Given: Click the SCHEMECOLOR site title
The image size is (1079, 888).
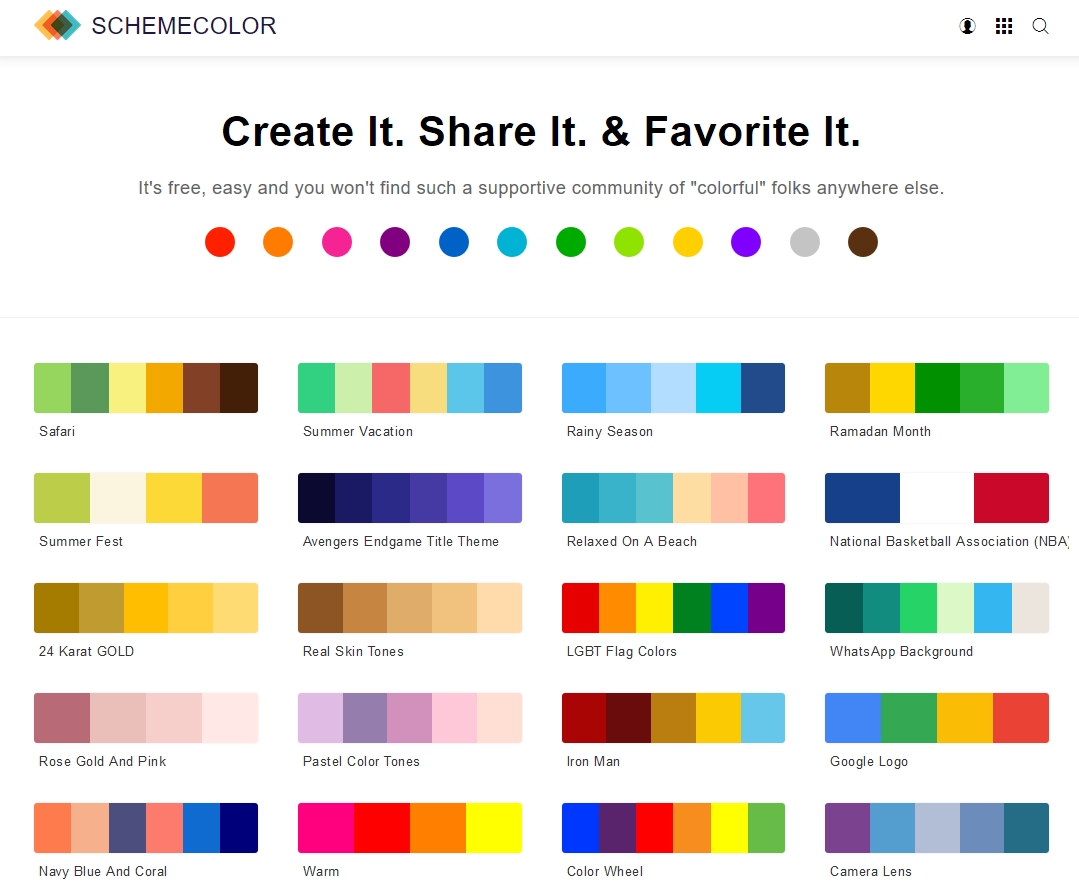Looking at the screenshot, I should [184, 27].
